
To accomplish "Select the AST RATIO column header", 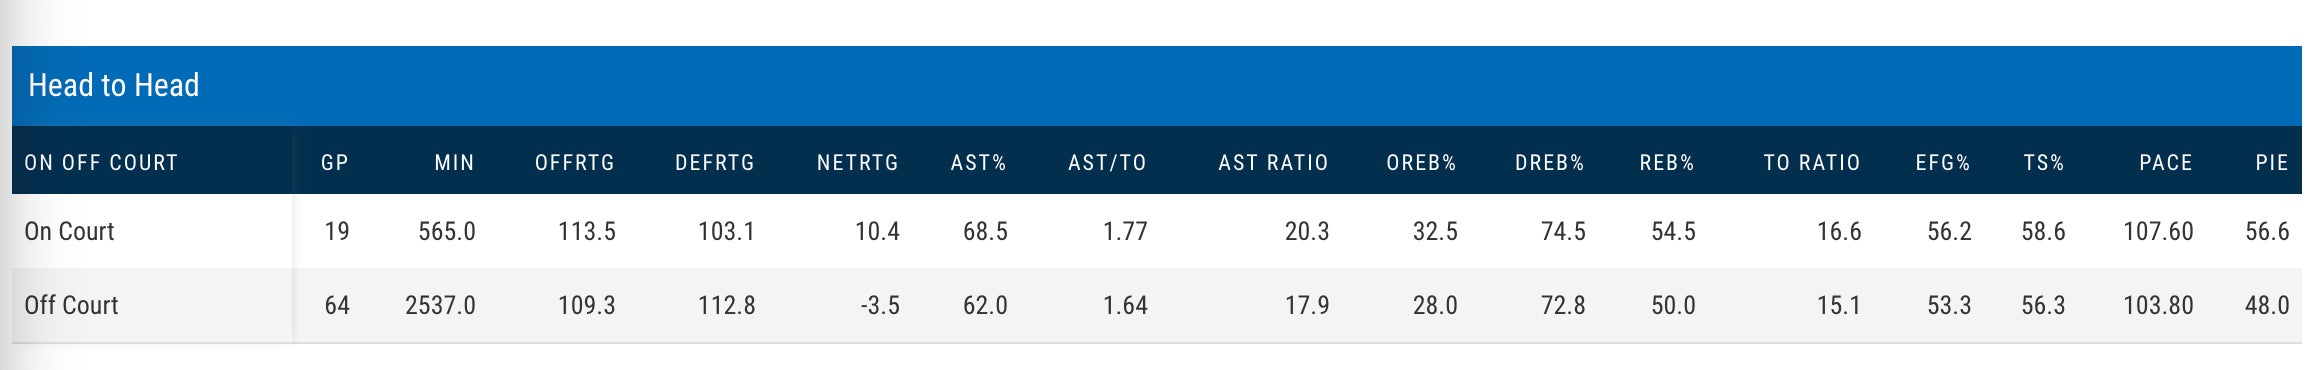I will (1273, 162).
